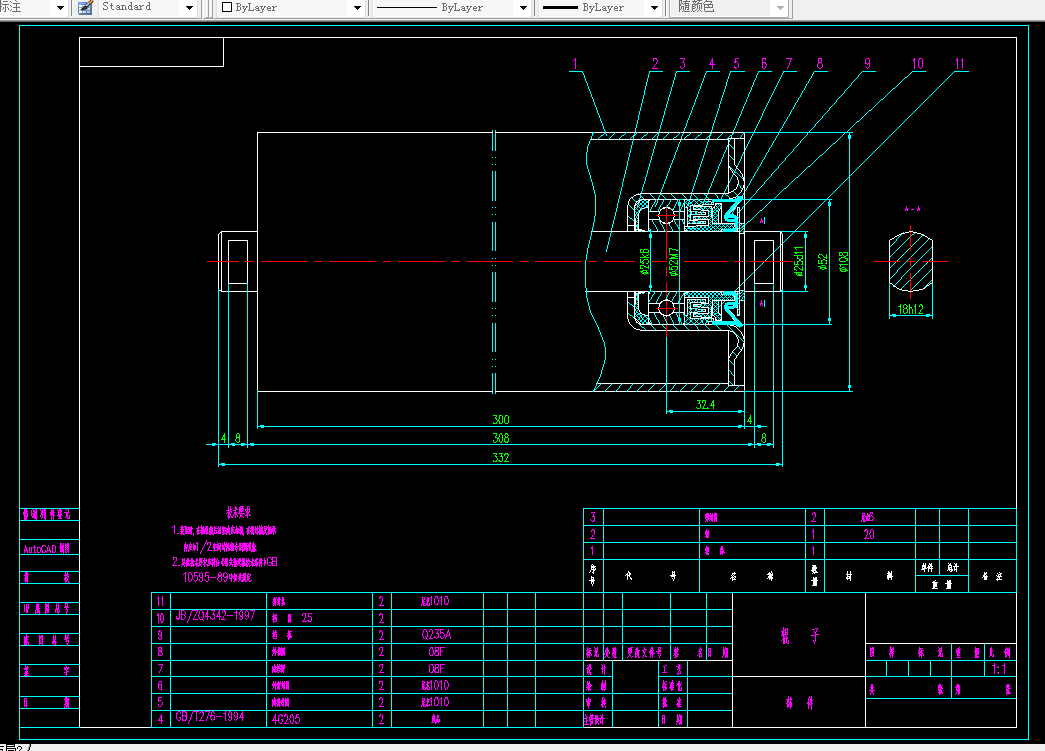This screenshot has width=1045, height=751.
Task: Select the 332 overall length dimension
Action: [501, 457]
